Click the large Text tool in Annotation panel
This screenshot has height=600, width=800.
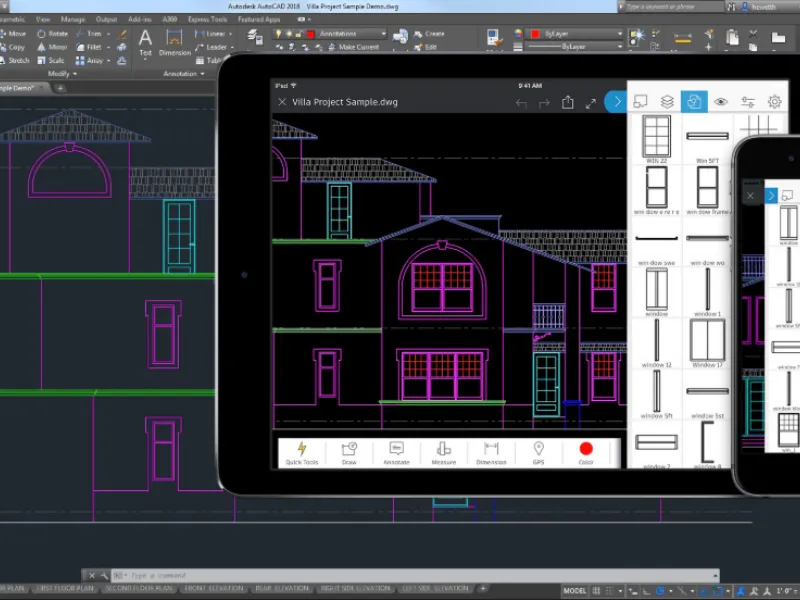[145, 43]
